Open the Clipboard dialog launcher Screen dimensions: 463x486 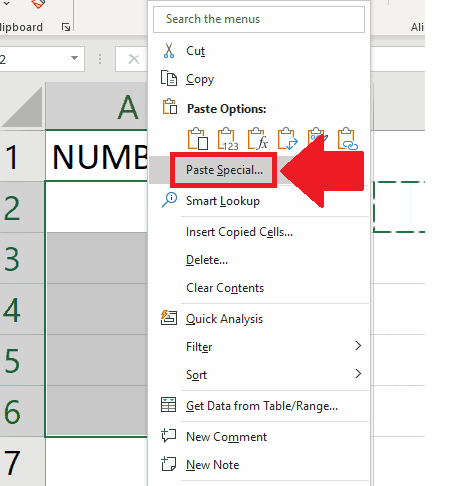66,27
